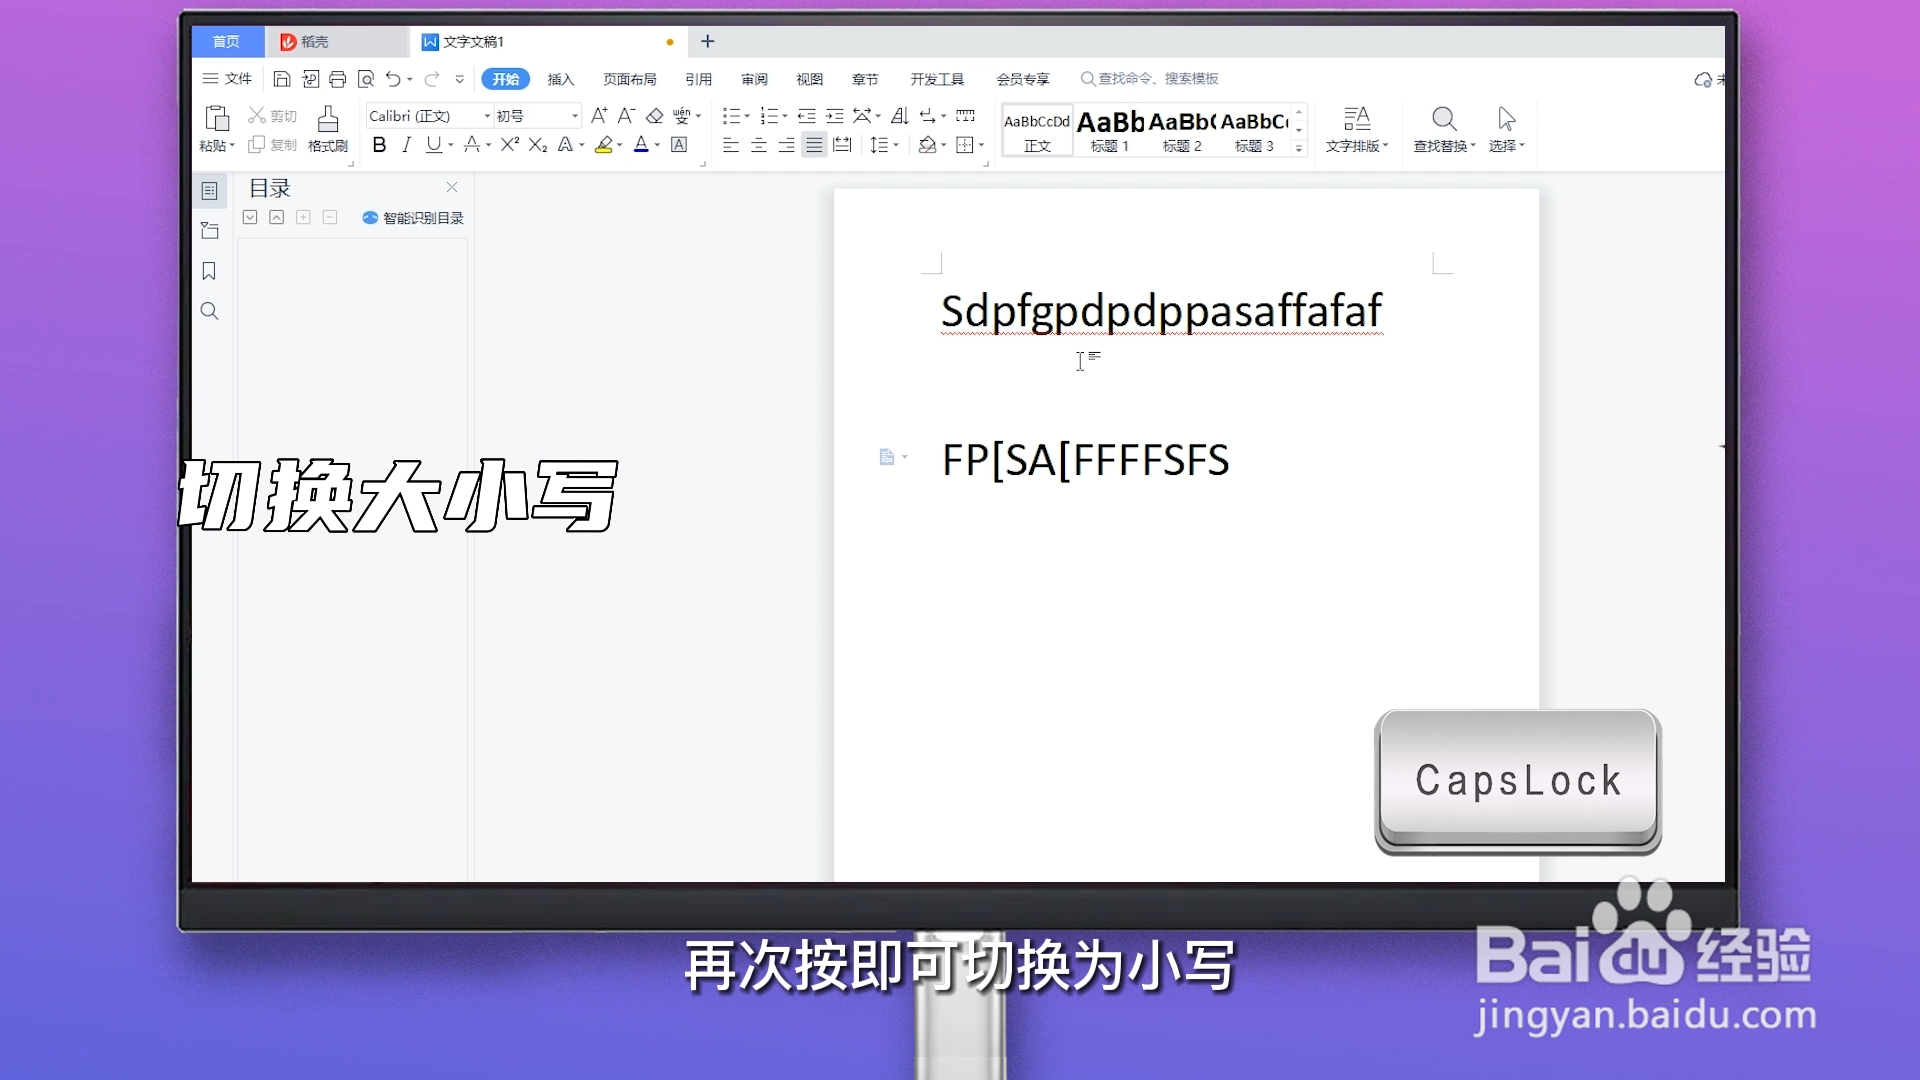Apply the yellow text highlight color
This screenshot has height=1080, width=1920.
click(603, 145)
